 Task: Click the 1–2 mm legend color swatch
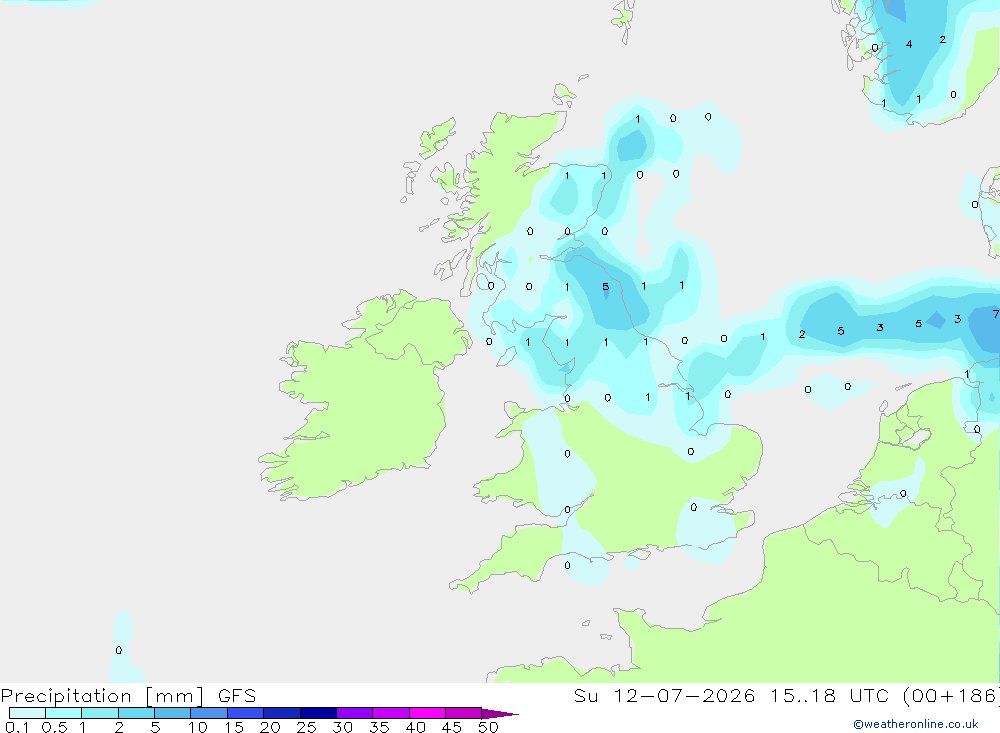(100, 713)
